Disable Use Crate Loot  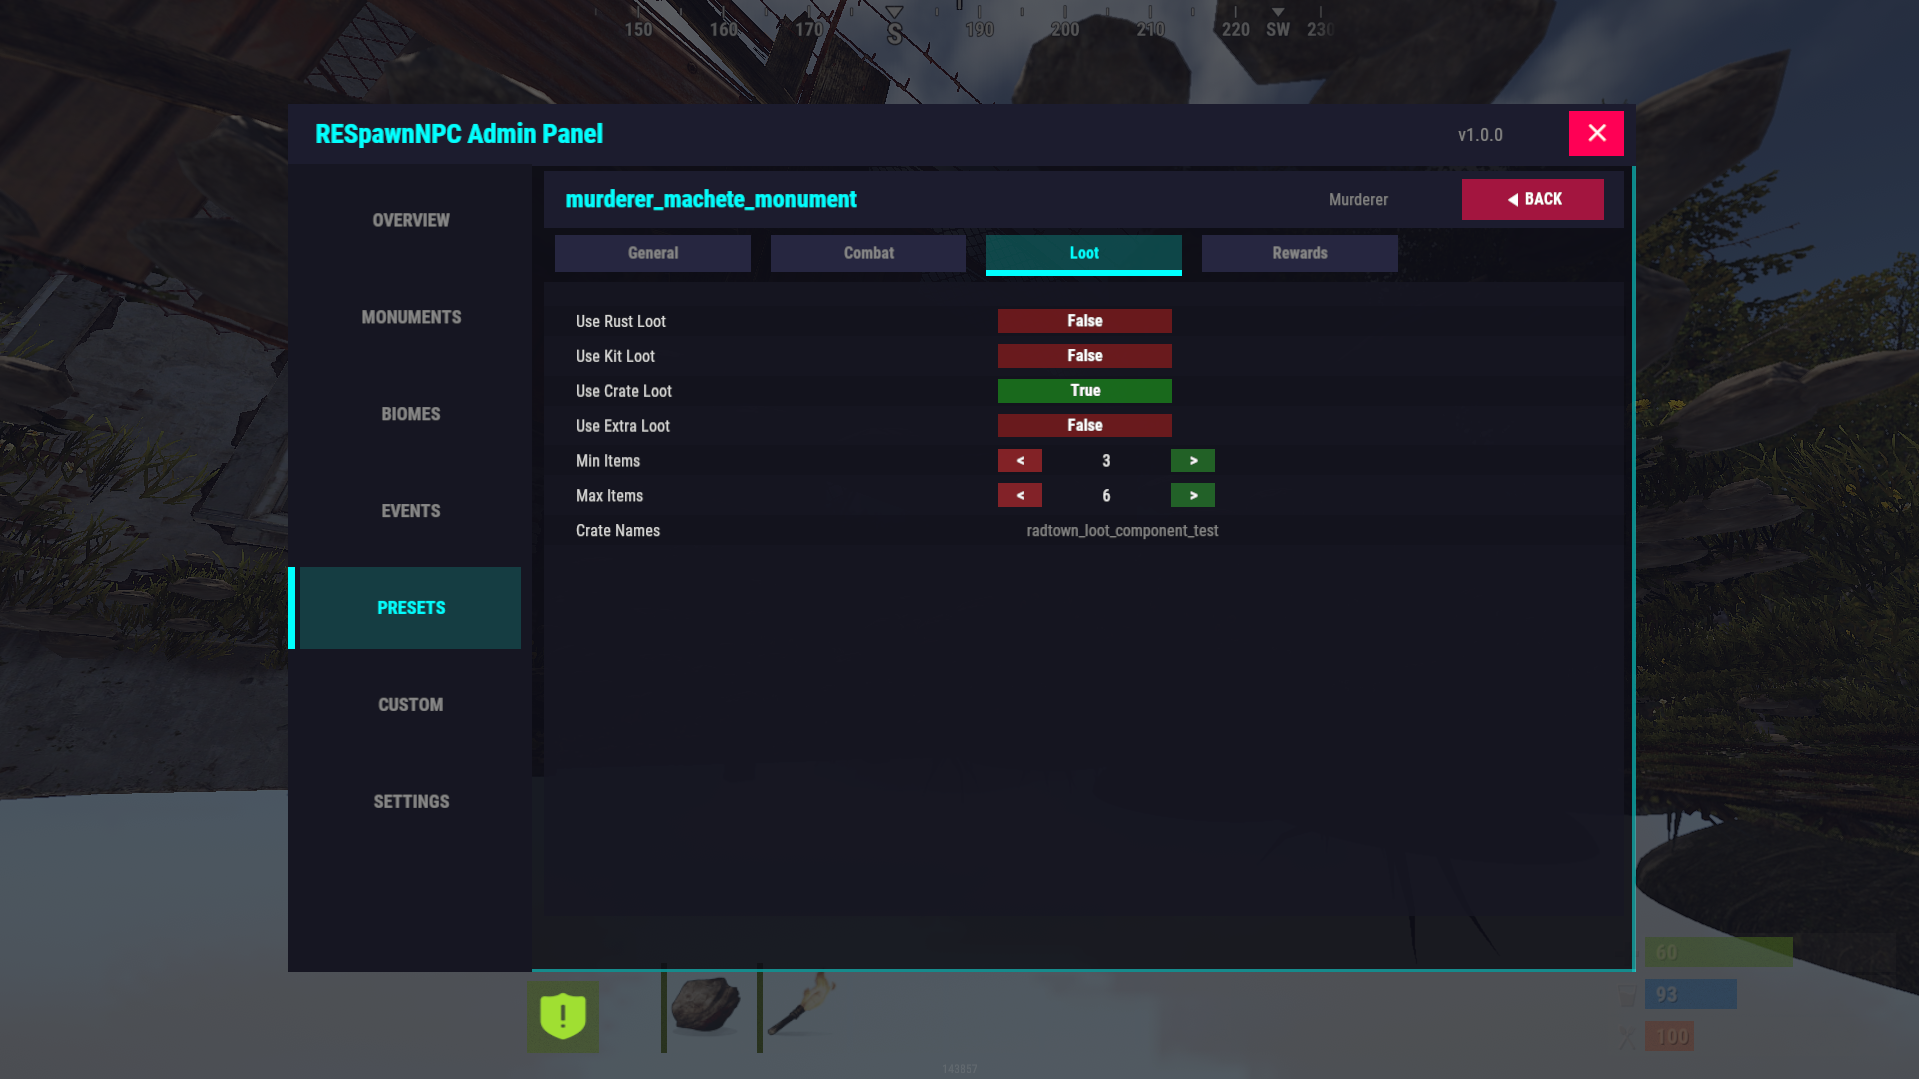pos(1084,391)
